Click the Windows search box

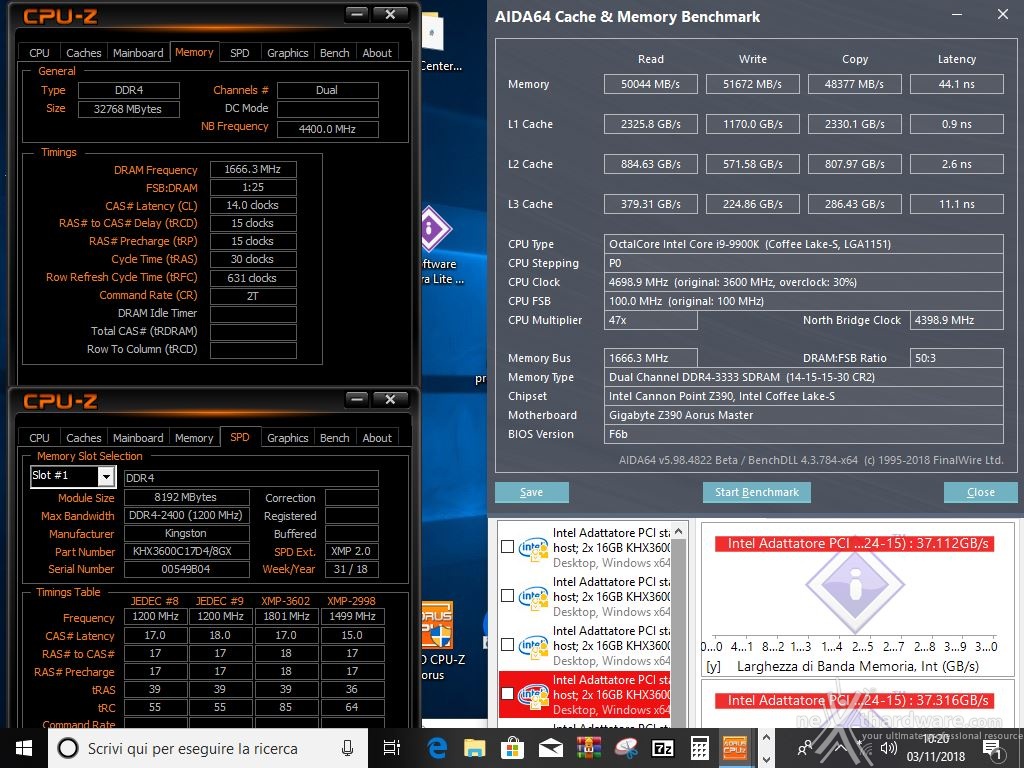click(x=208, y=748)
